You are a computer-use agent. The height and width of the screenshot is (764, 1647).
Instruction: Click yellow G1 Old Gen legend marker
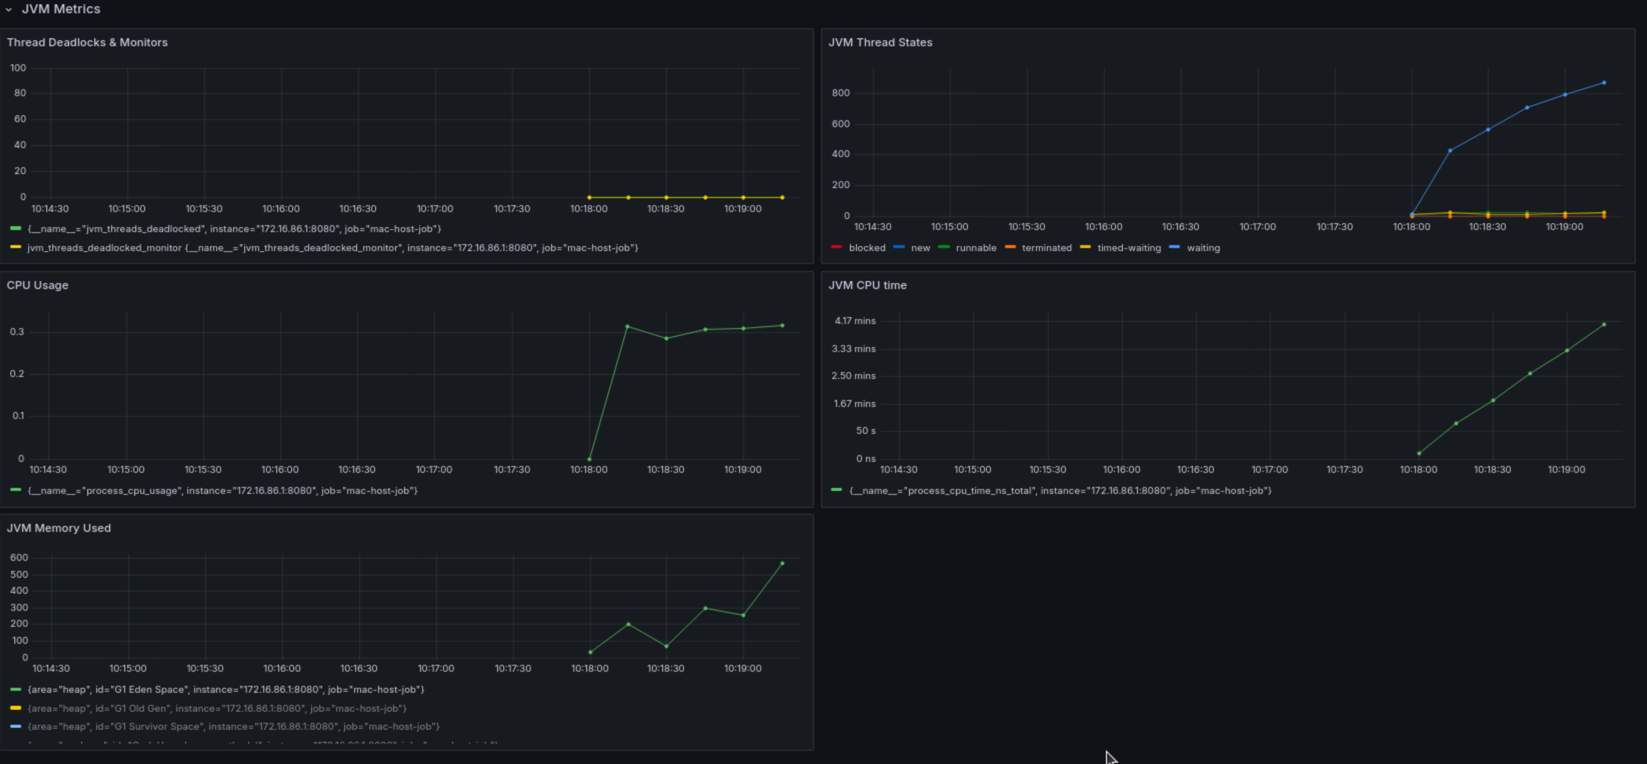15,708
